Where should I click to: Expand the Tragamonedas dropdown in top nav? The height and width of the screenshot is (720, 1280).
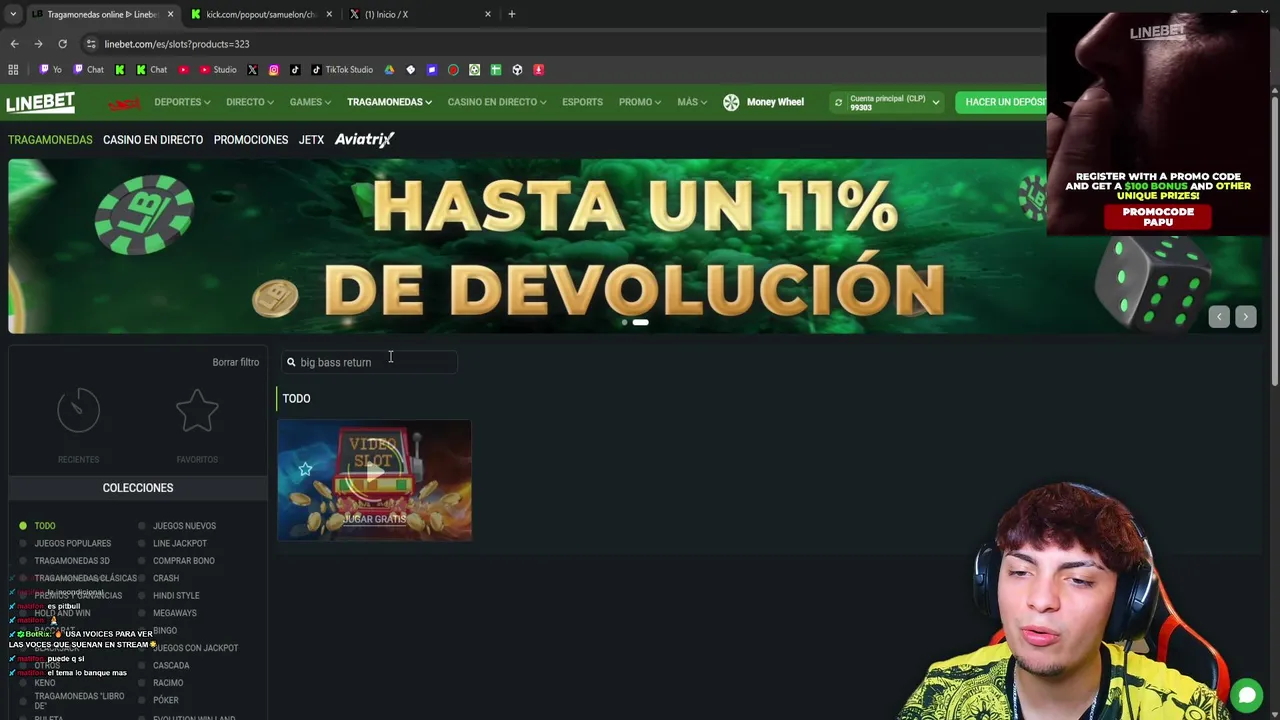[x=389, y=102]
